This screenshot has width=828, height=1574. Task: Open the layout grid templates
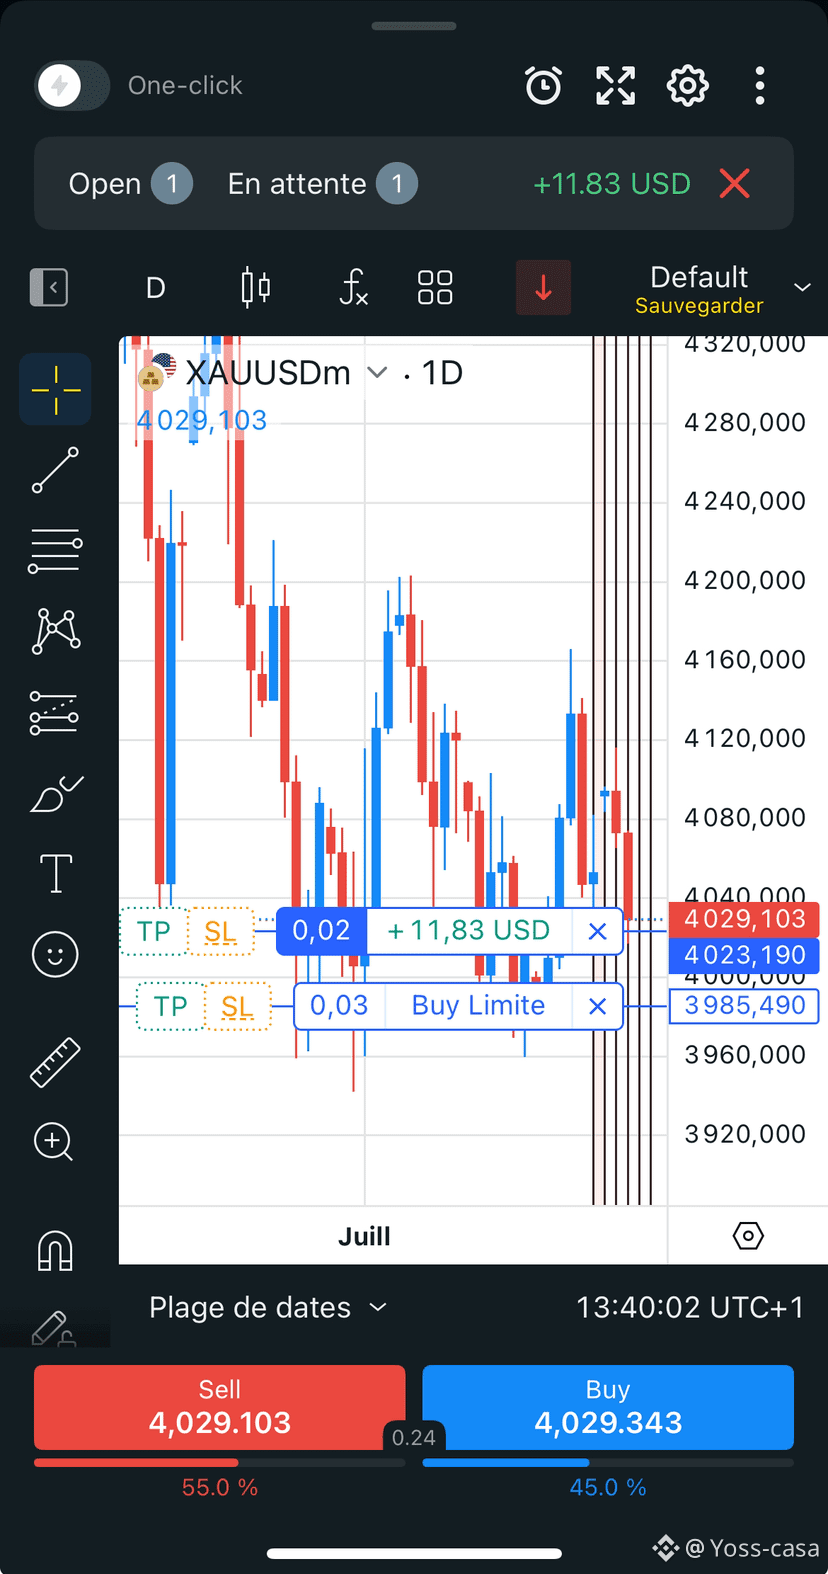coord(435,288)
